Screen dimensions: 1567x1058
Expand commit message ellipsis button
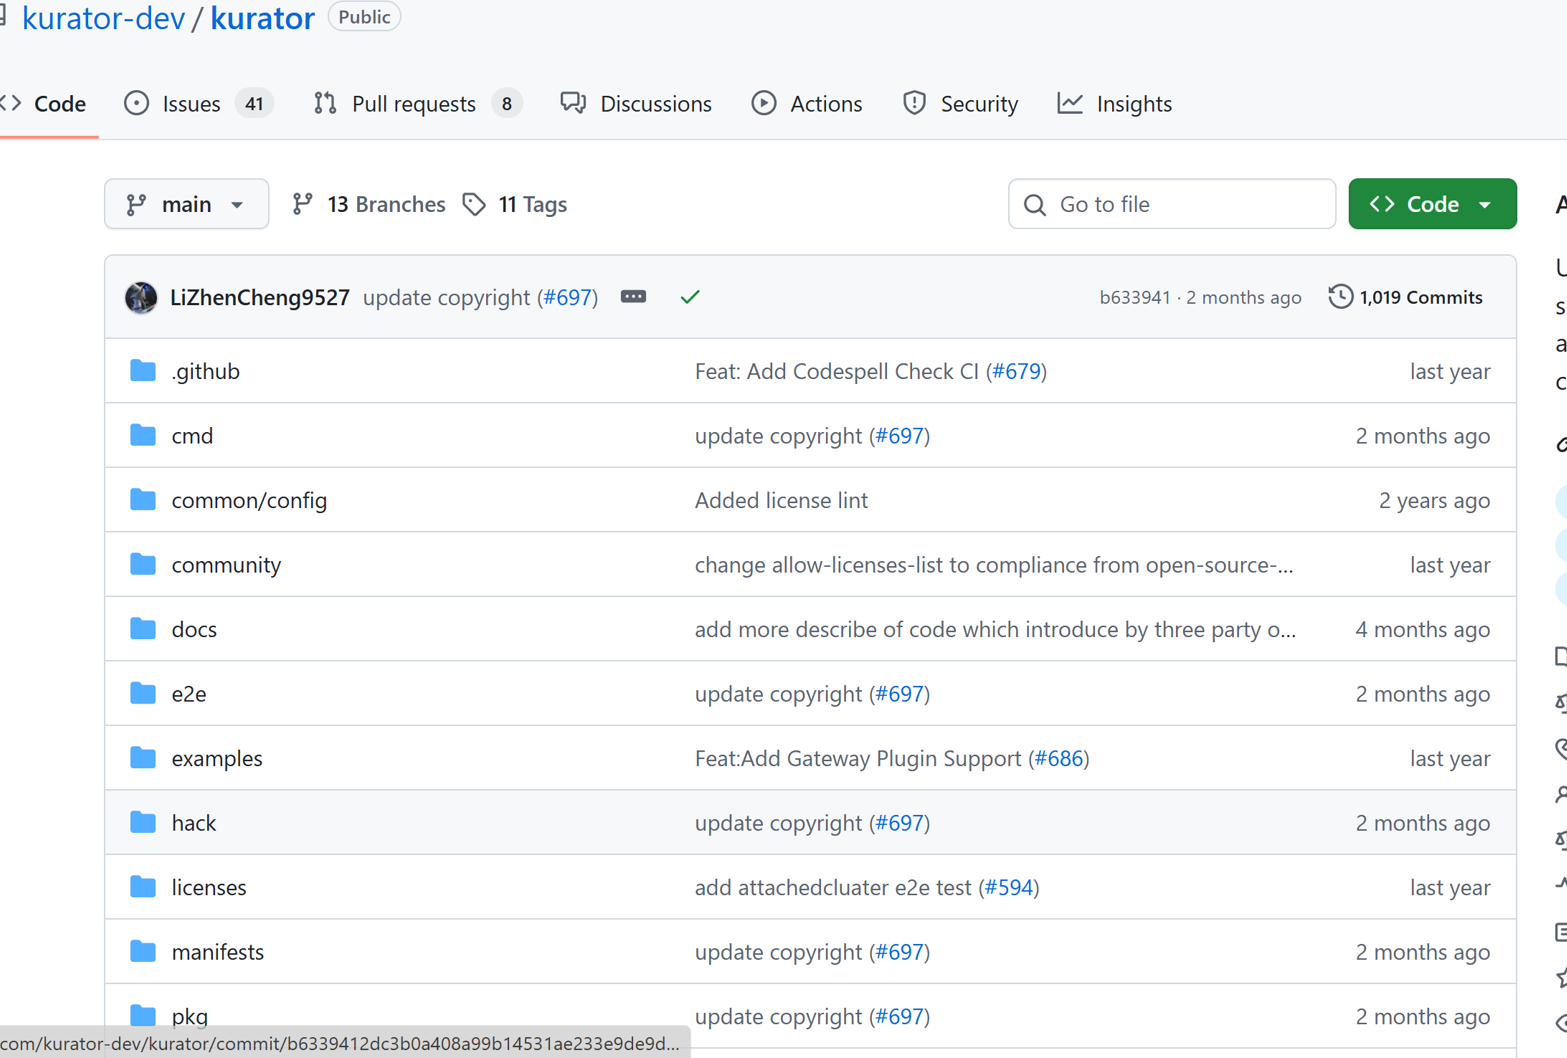pyautogui.click(x=633, y=297)
